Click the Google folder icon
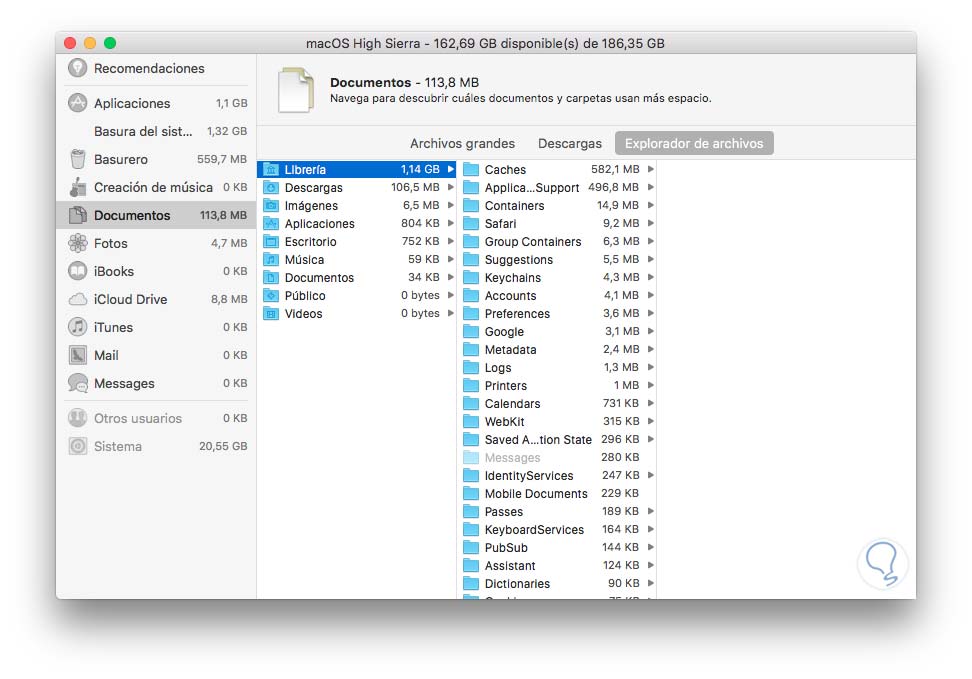This screenshot has width=972, height=679. point(471,331)
